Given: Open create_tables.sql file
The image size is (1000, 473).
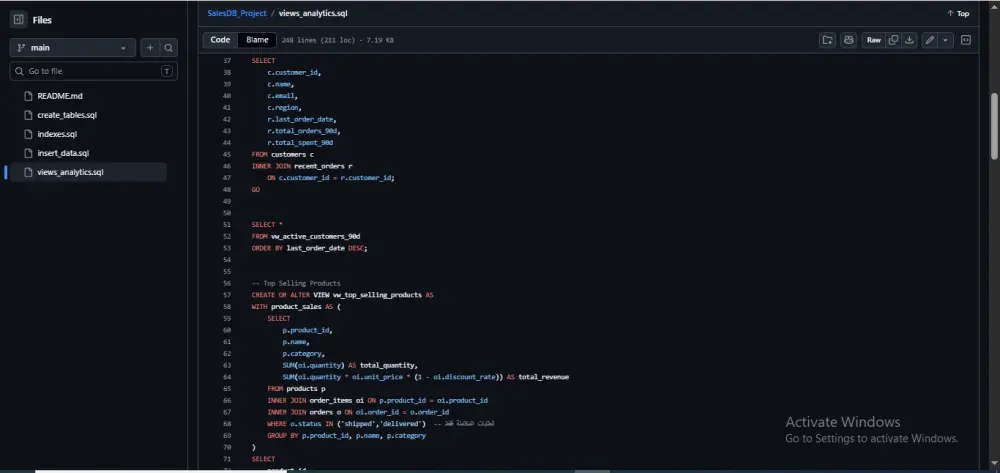Looking at the screenshot, I should tap(67, 115).
